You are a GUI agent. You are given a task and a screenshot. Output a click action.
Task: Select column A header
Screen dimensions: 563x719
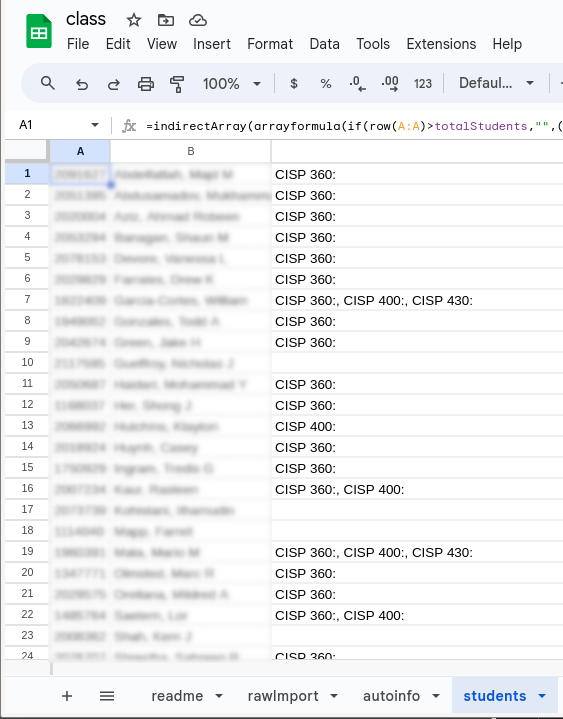point(80,151)
